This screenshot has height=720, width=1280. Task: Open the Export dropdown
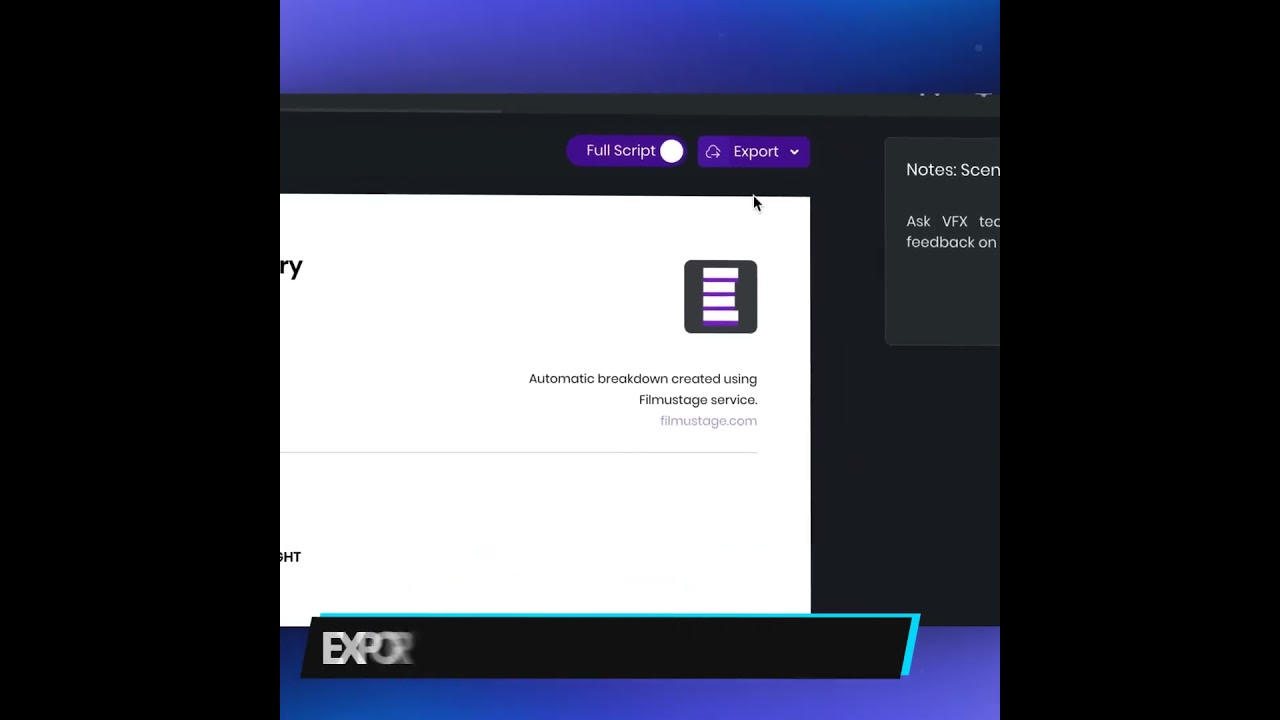(753, 152)
